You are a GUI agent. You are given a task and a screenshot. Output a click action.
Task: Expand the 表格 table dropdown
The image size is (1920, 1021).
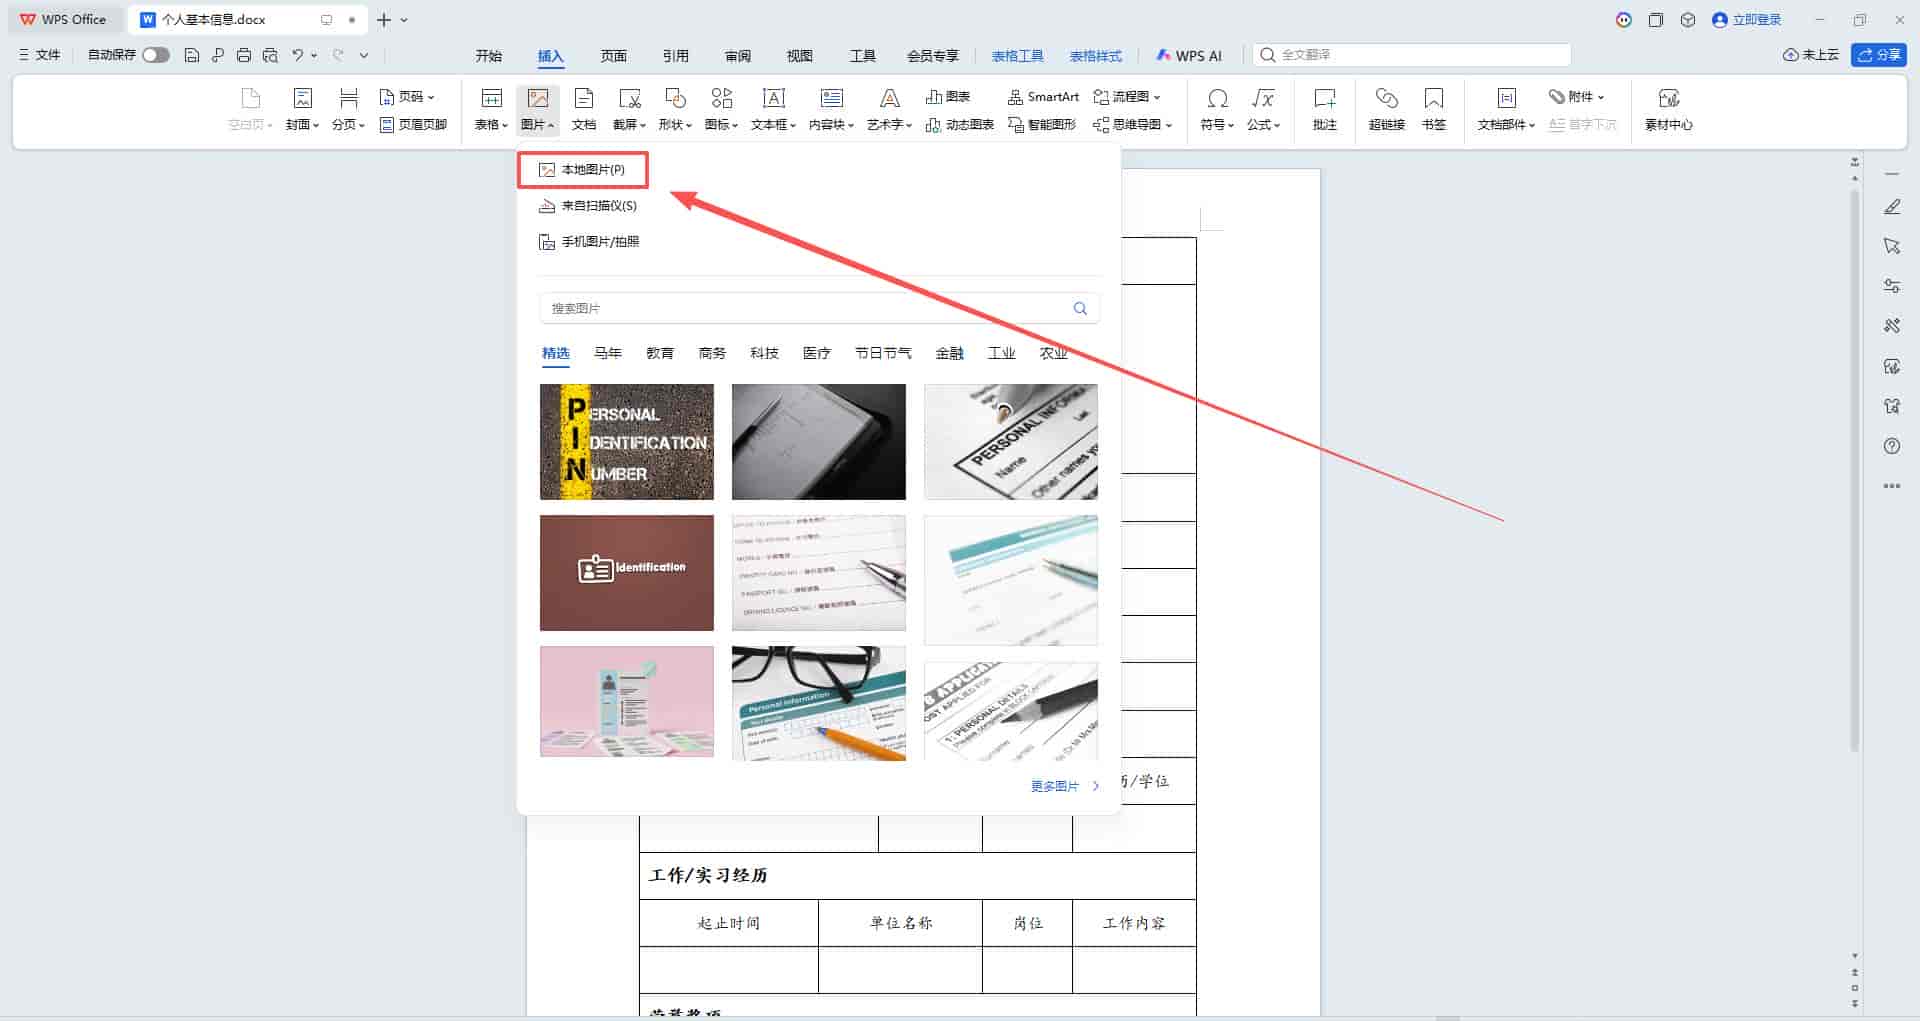[x=491, y=109]
